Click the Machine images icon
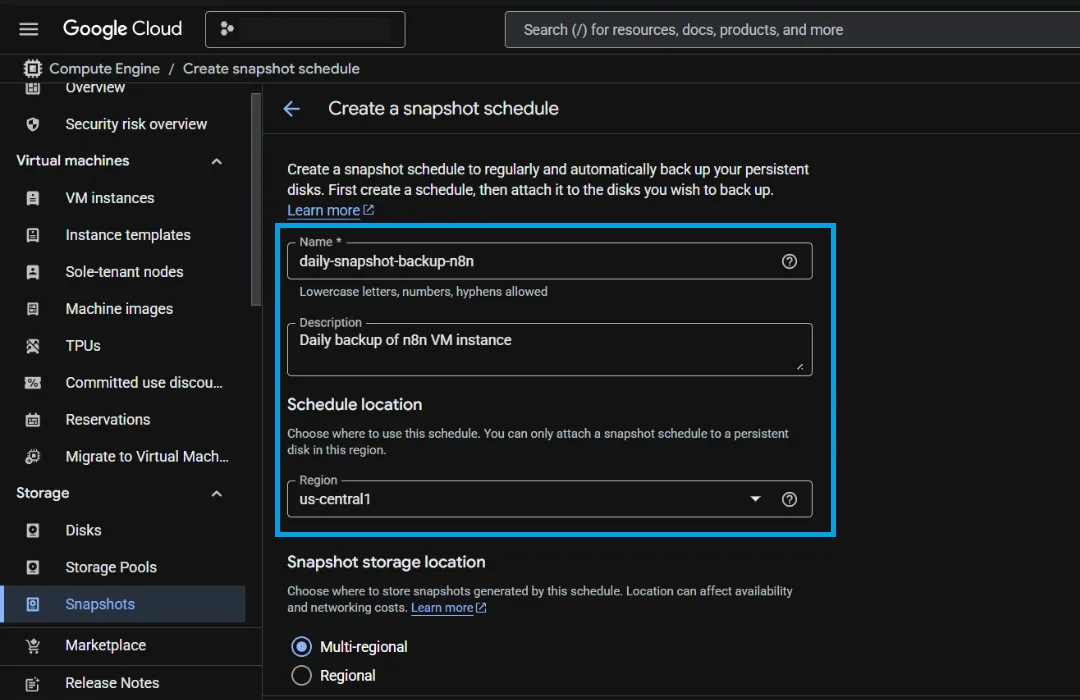The width and height of the screenshot is (1080, 700). click(32, 309)
